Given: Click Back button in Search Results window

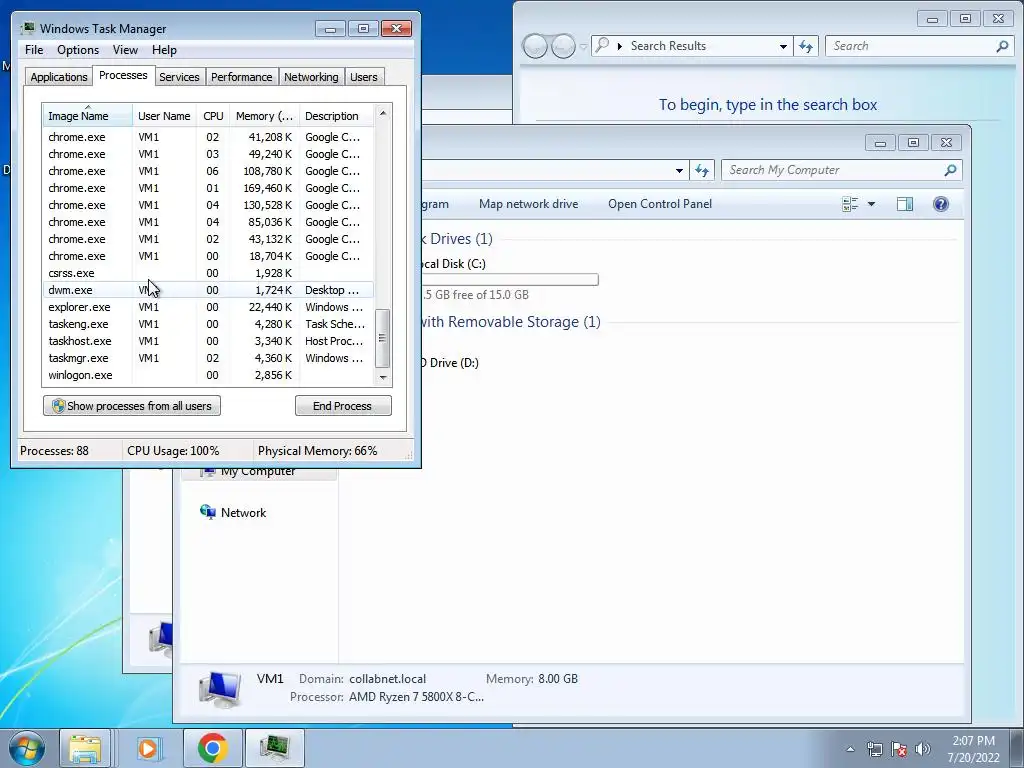Looking at the screenshot, I should coord(535,46).
